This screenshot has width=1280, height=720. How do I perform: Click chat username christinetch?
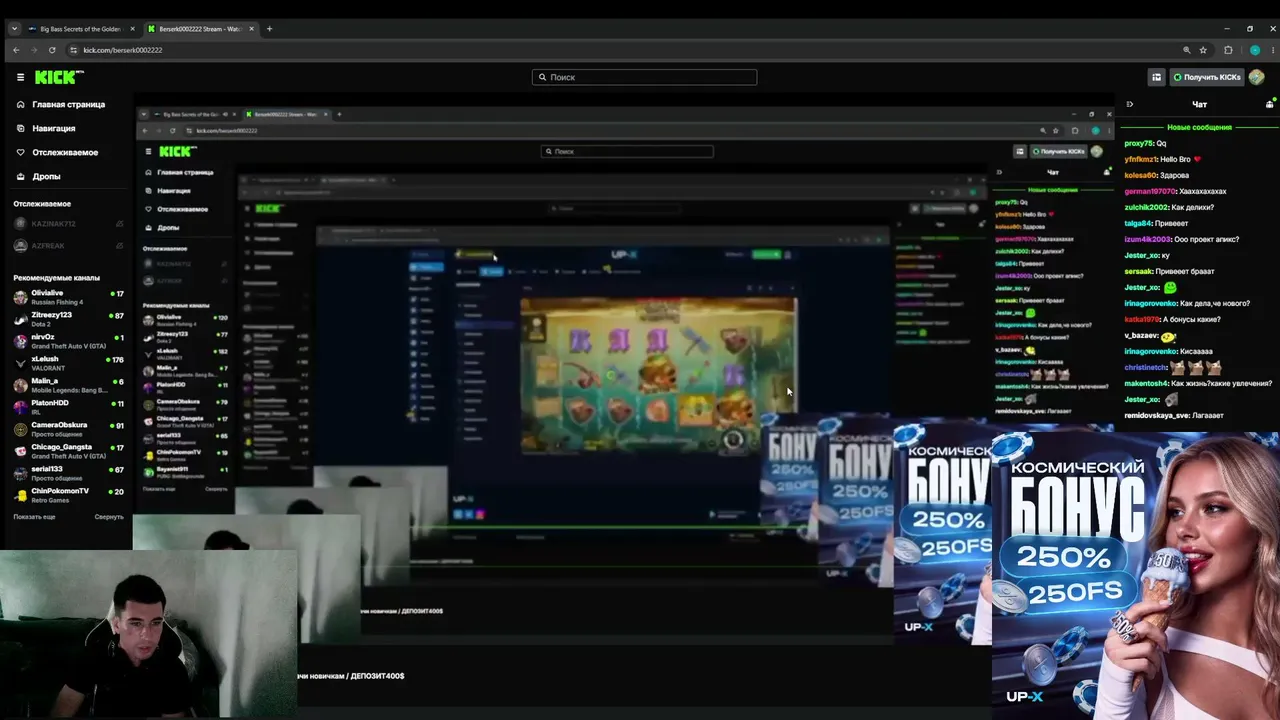[x=1146, y=367]
